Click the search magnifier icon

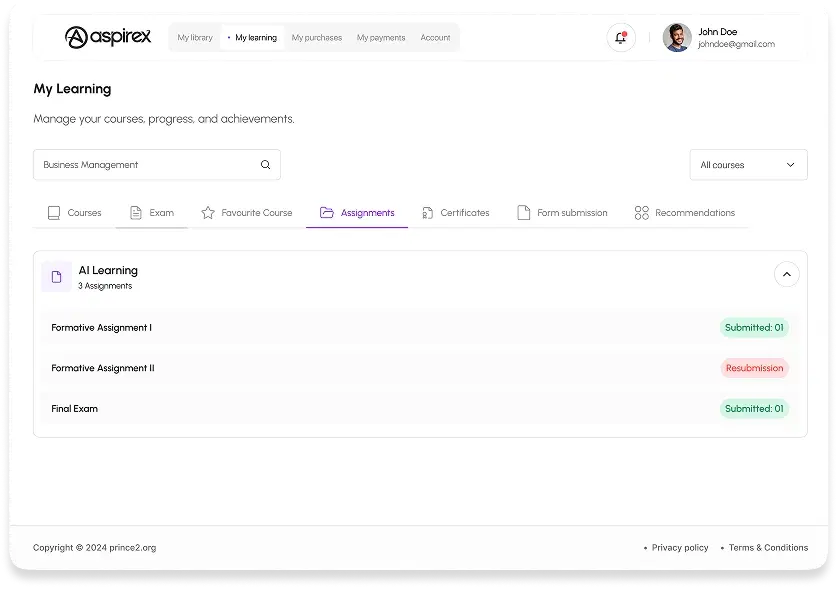[x=265, y=165]
